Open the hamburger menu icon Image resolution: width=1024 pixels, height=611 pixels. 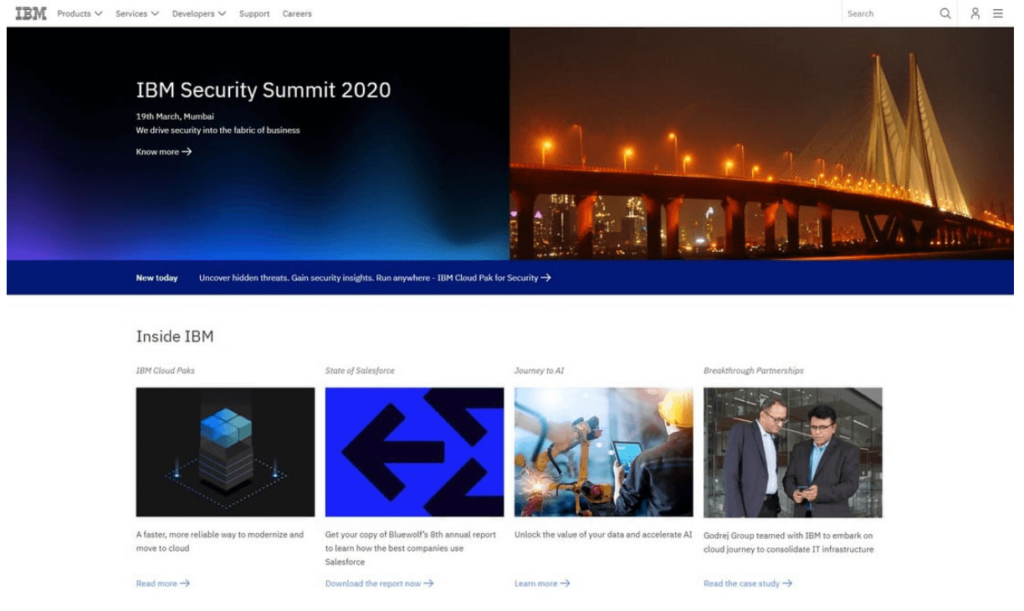pyautogui.click(x=998, y=13)
